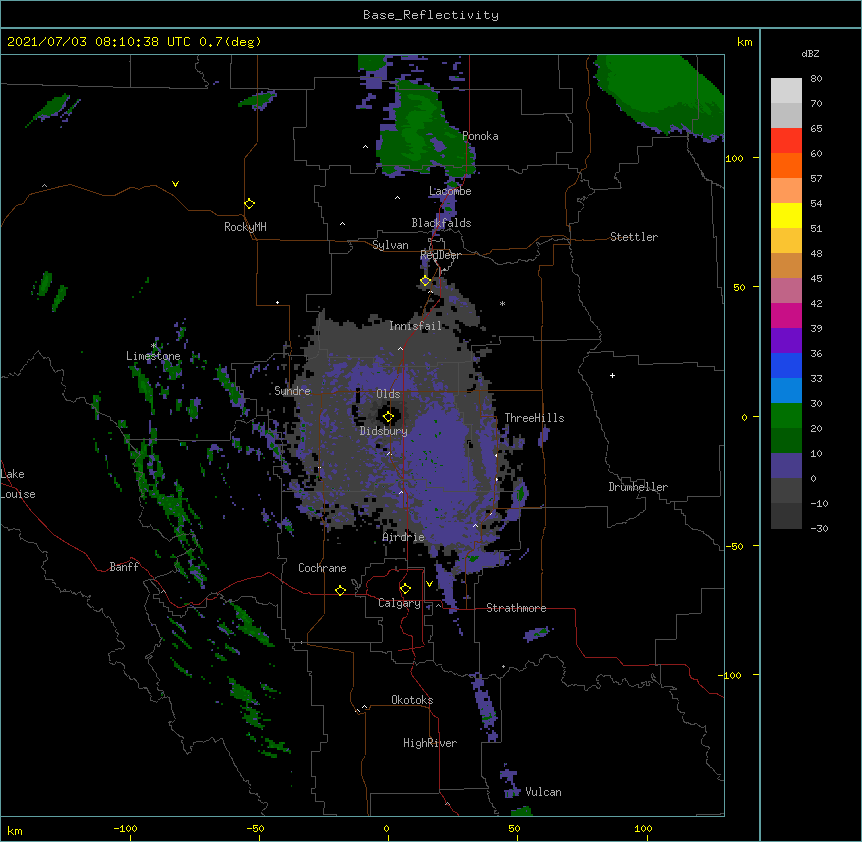Pick the bright blue 33-36 dBZ legend color

(x=786, y=365)
